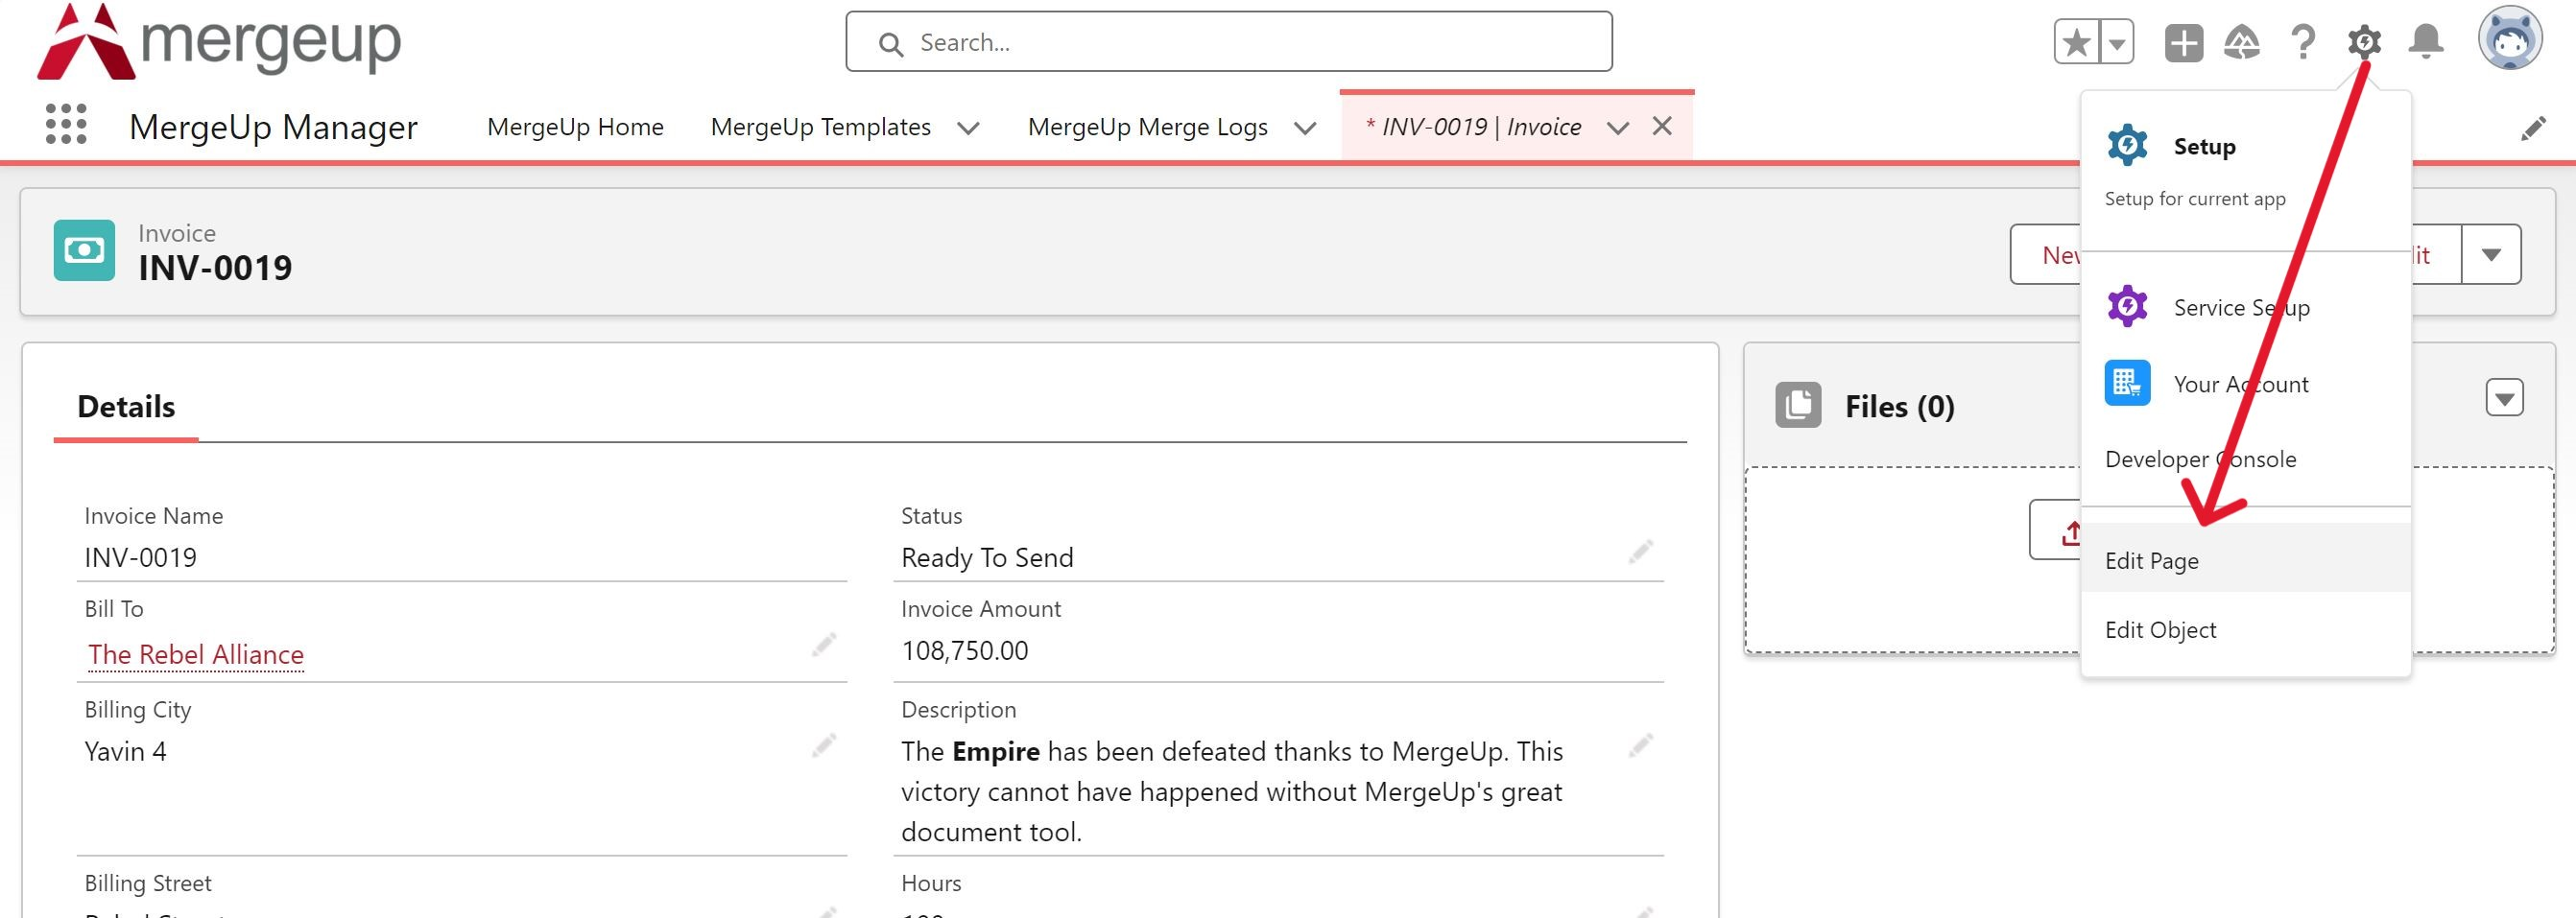Viewport: 2576px width, 918px height.
Task: Click the Files (0) heading link
Action: point(1899,407)
